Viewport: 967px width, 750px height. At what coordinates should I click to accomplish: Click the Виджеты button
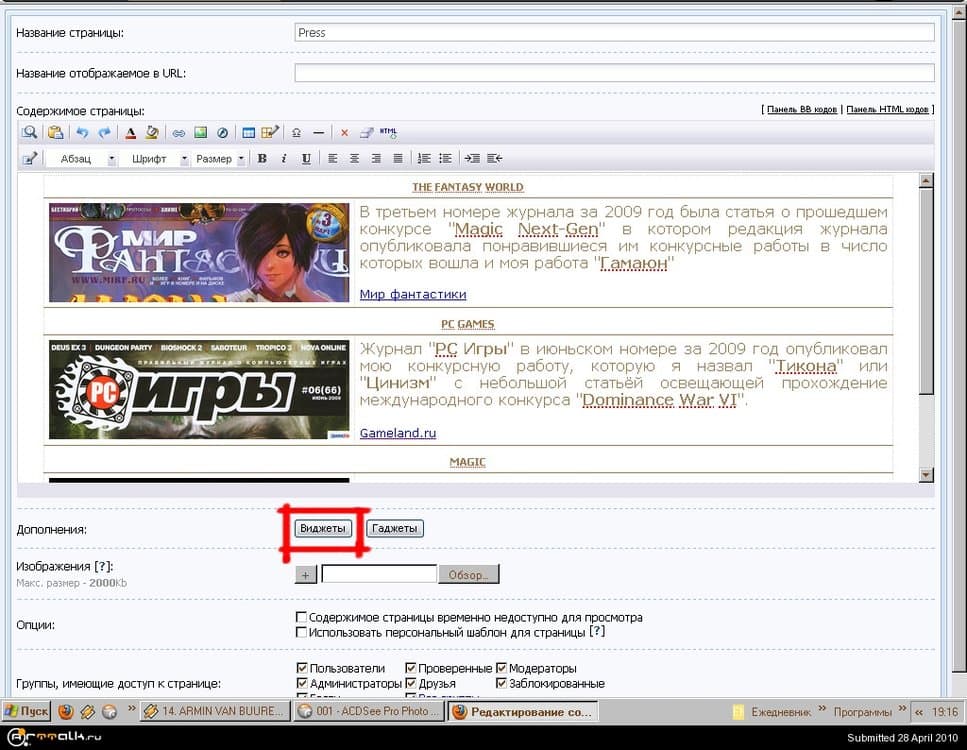322,528
